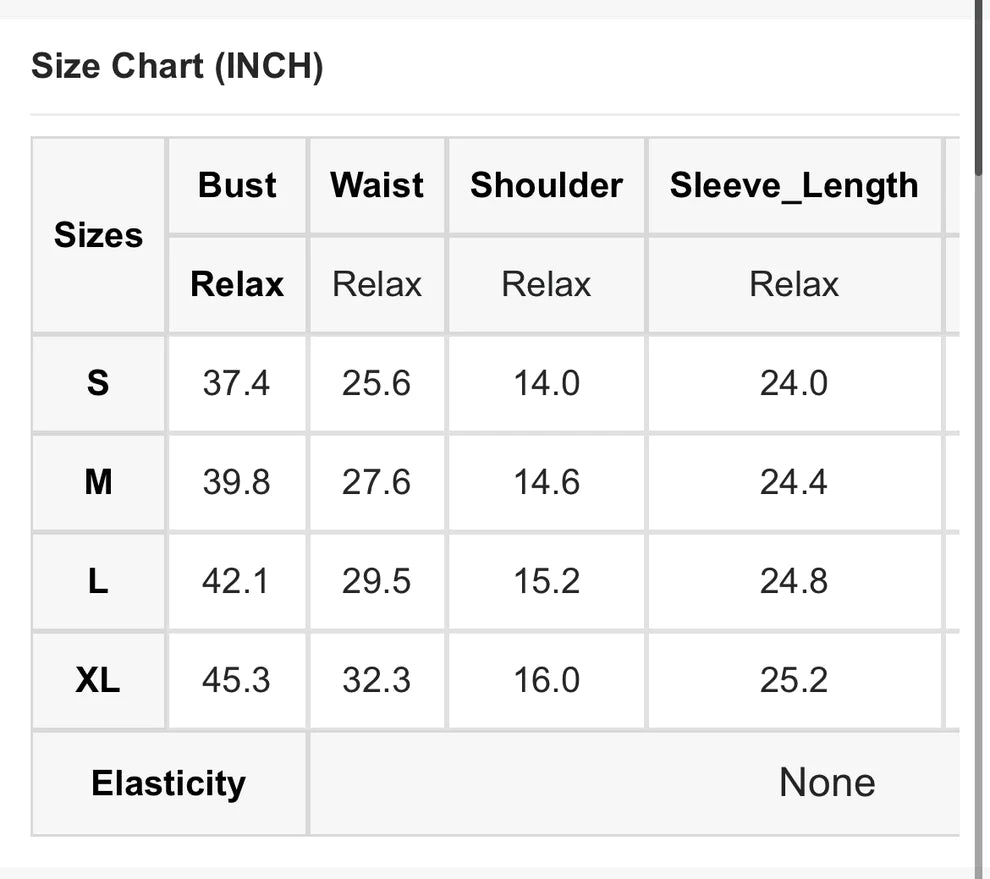The image size is (990, 879).
Task: Click the bold Relax cell under Bust
Action: point(237,284)
